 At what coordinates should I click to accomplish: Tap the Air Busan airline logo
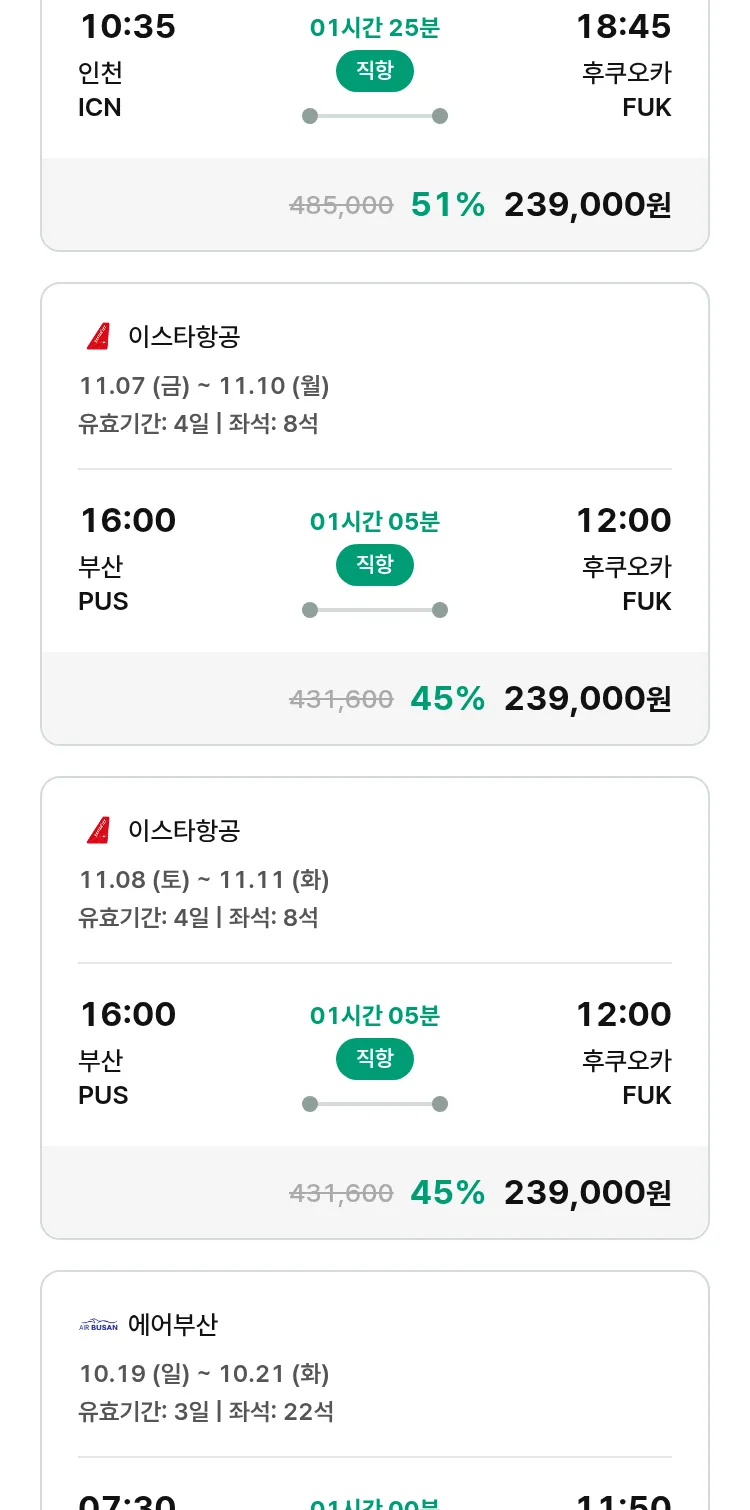point(98,1325)
